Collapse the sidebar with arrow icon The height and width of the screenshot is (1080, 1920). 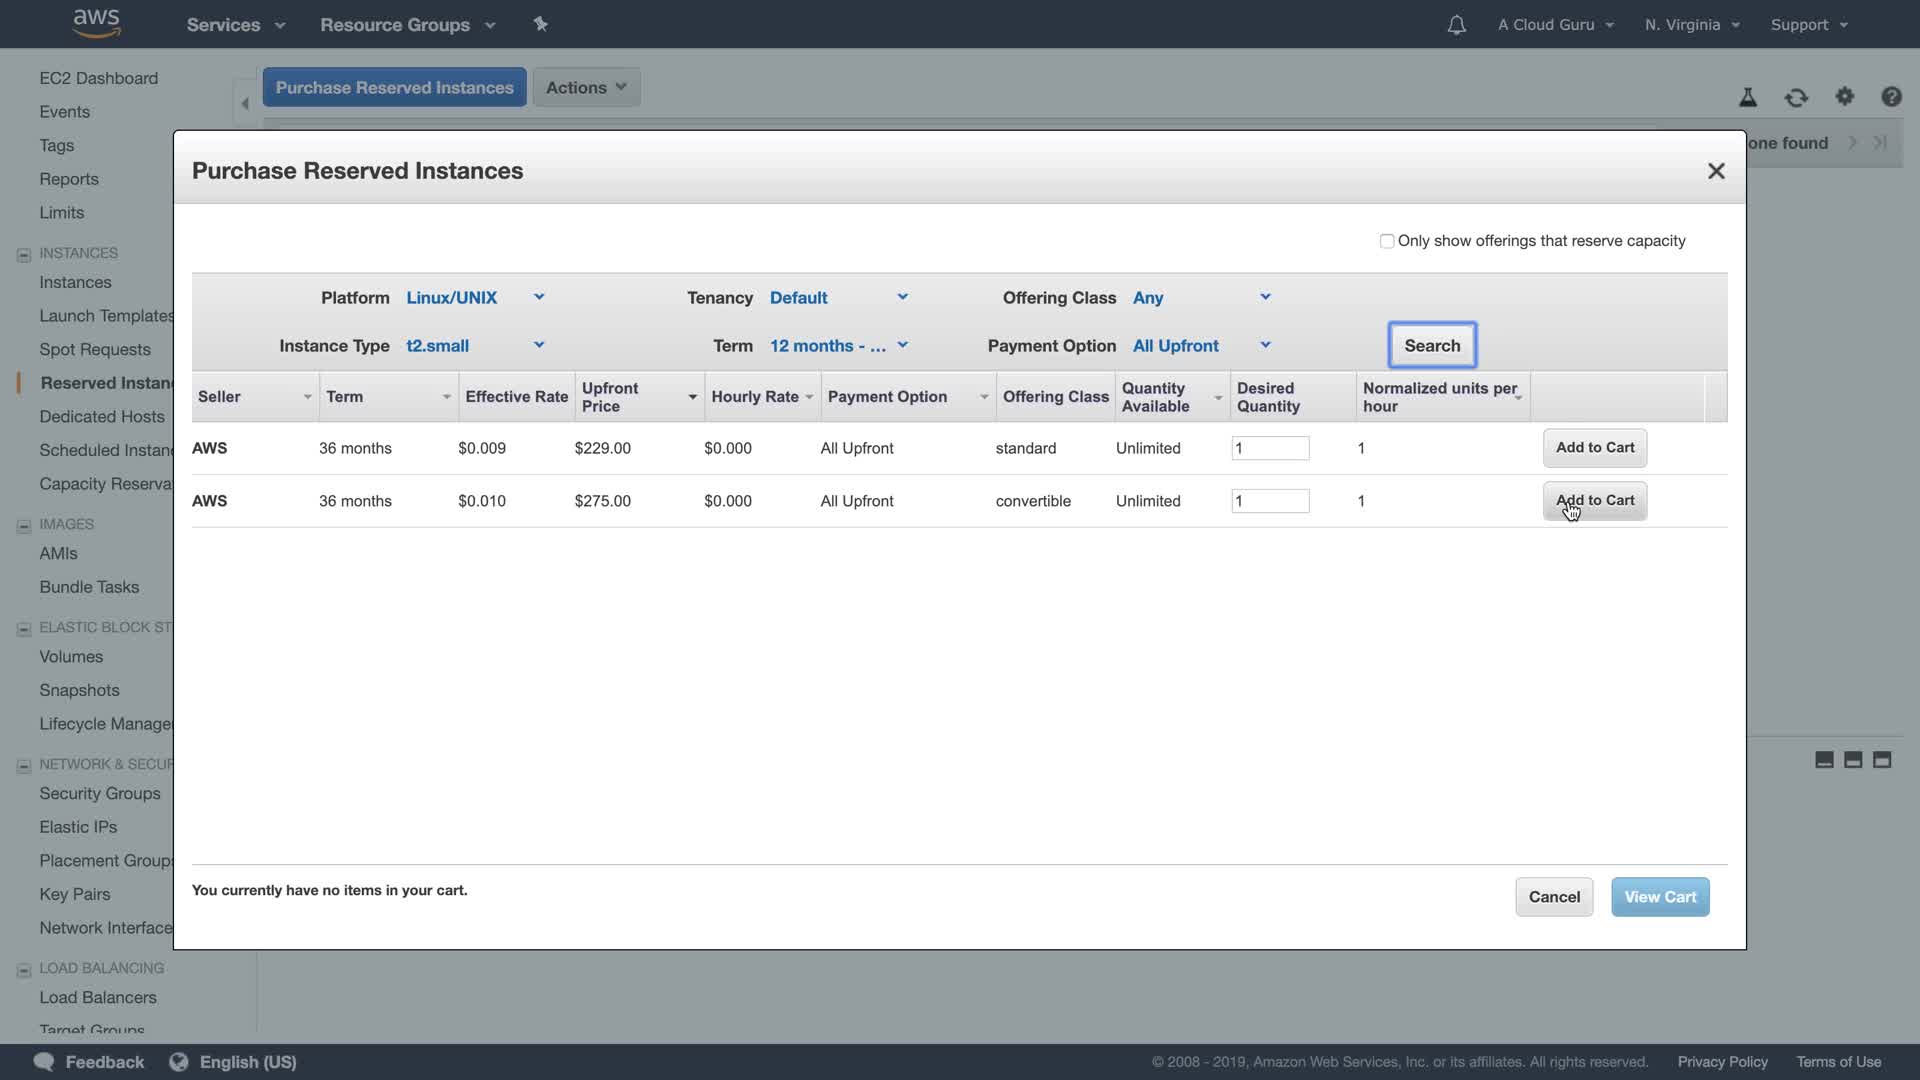pos(245,102)
